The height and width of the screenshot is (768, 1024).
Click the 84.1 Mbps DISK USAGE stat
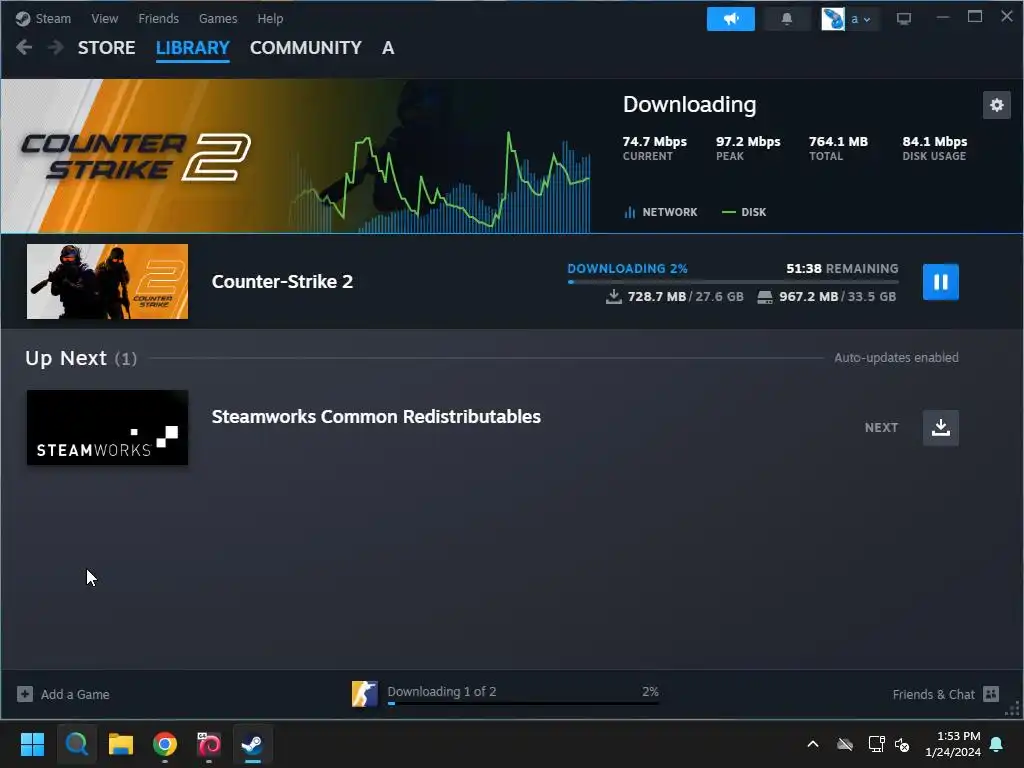[935, 148]
